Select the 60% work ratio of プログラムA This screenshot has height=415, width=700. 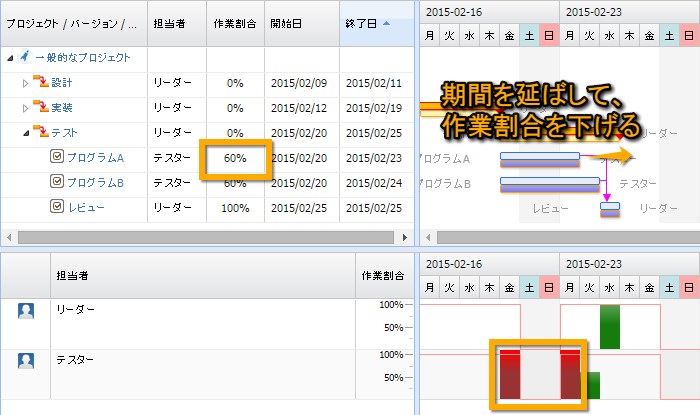[x=235, y=158]
